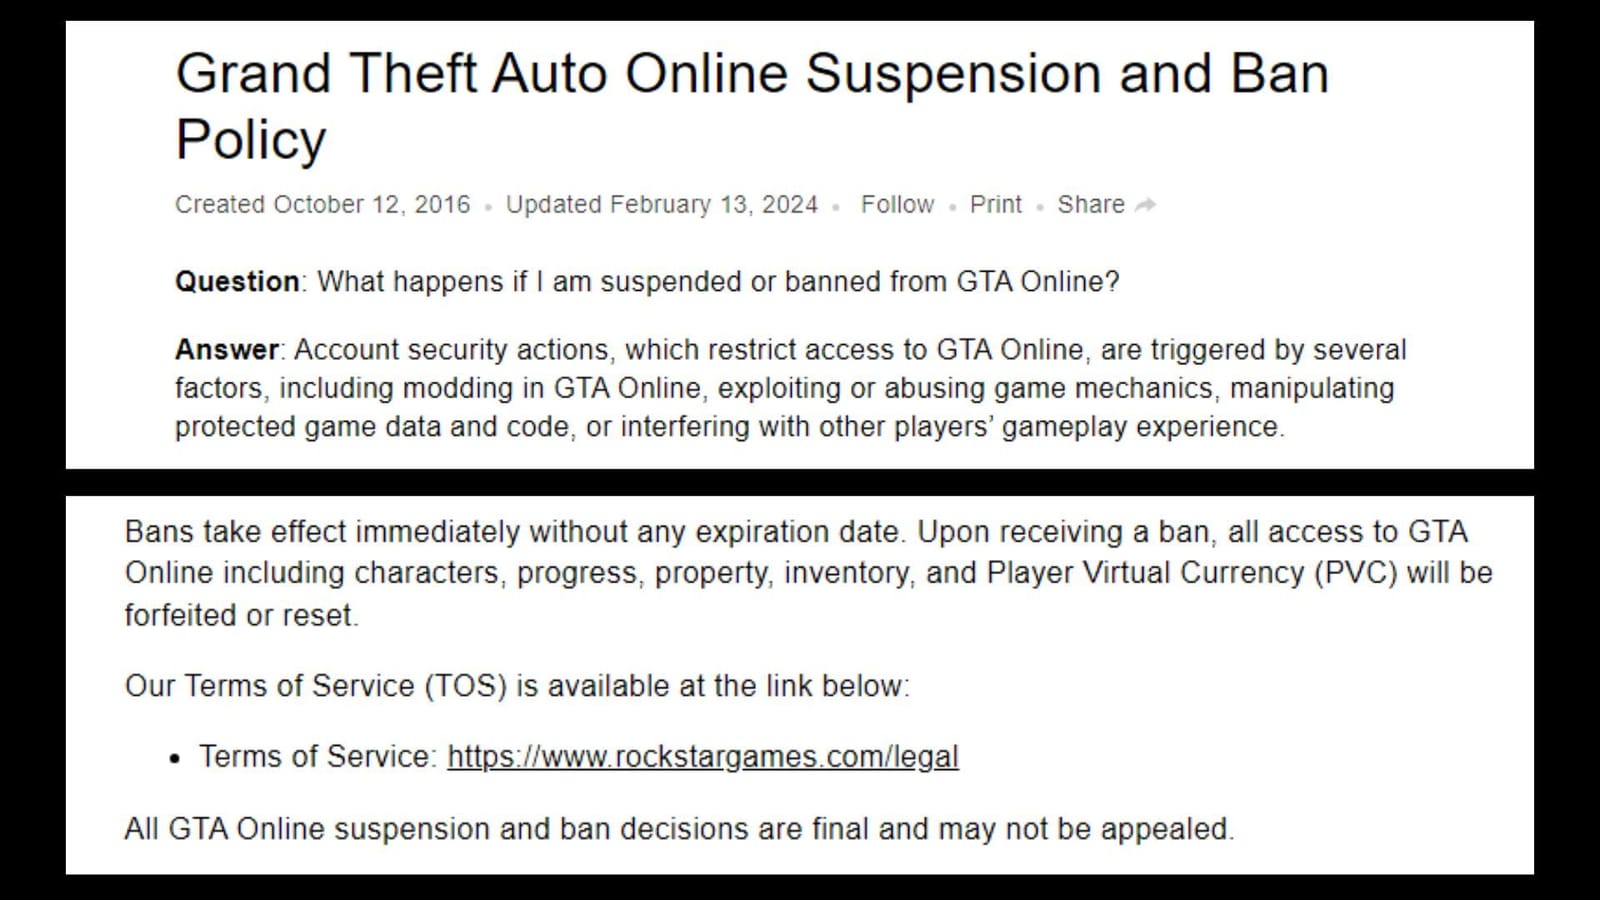Click the Follow link
Screen dimensions: 1600x900
coord(897,204)
